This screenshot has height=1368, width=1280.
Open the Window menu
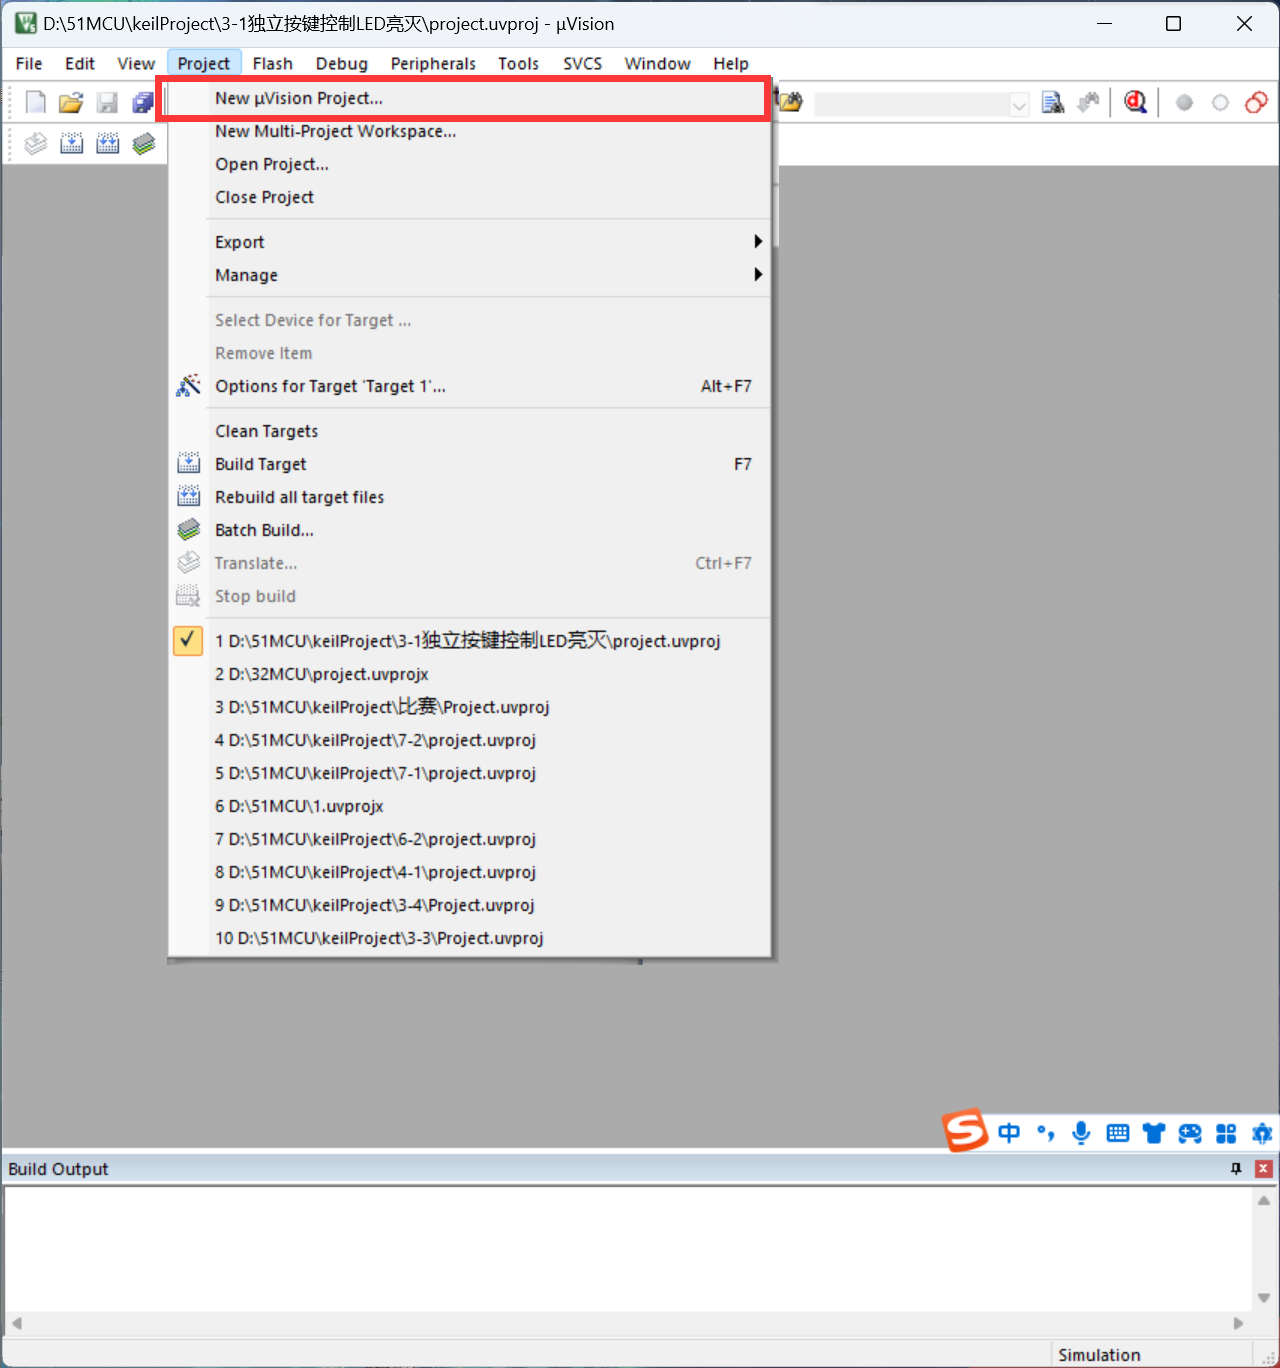pyautogui.click(x=657, y=63)
